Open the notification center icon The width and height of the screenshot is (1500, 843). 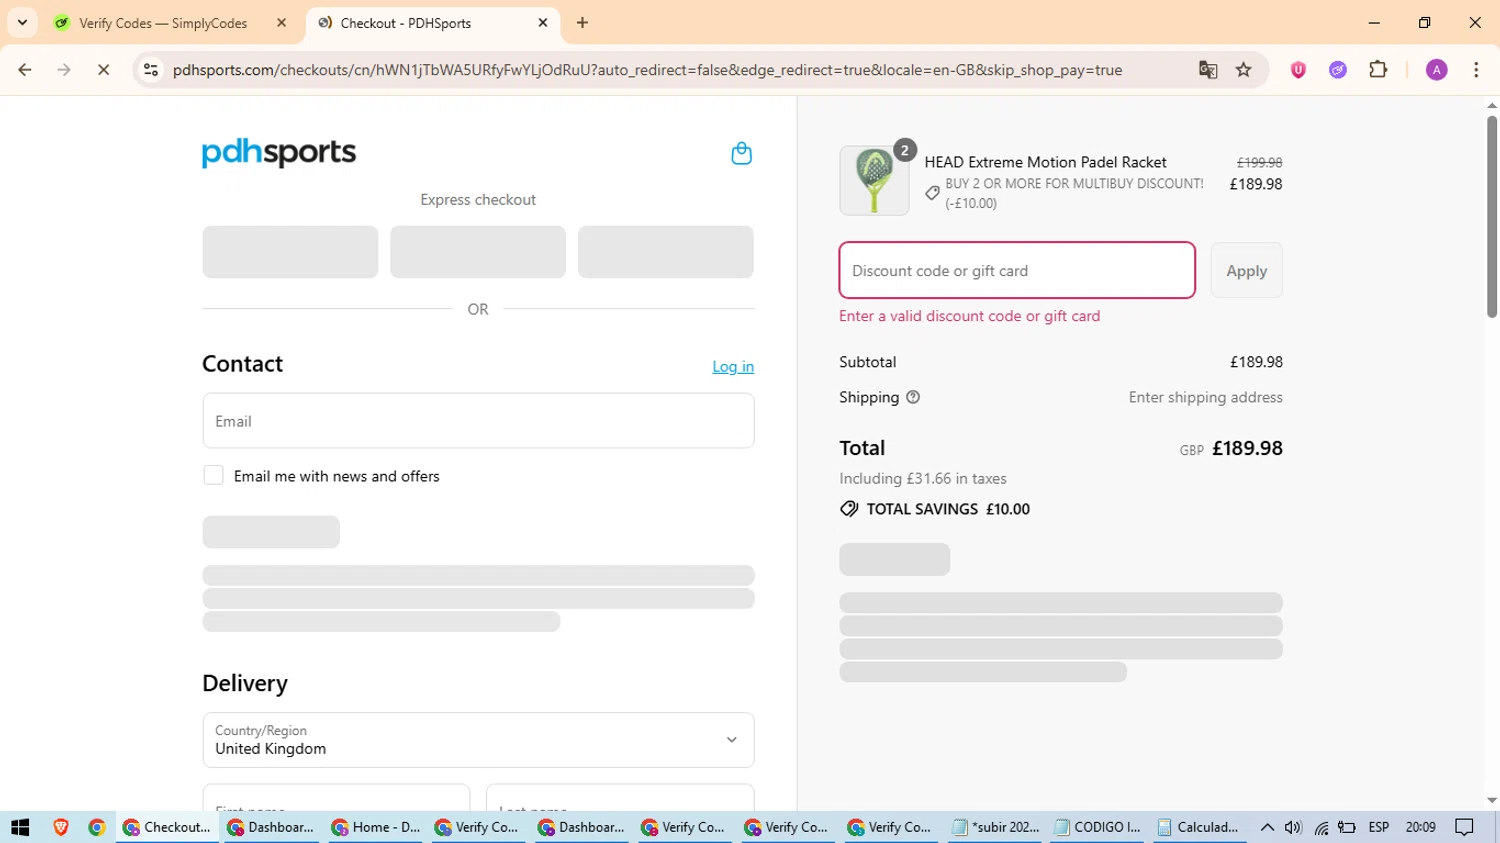1465,827
